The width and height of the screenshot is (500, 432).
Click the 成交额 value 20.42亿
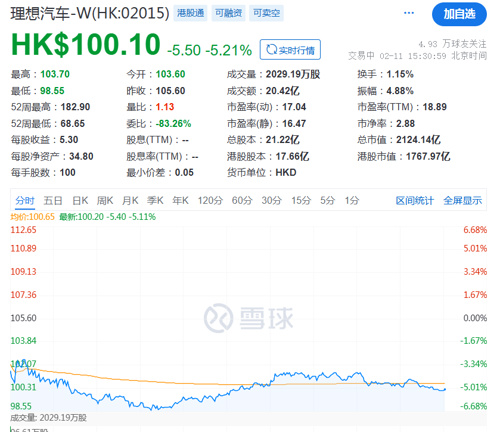coord(282,91)
